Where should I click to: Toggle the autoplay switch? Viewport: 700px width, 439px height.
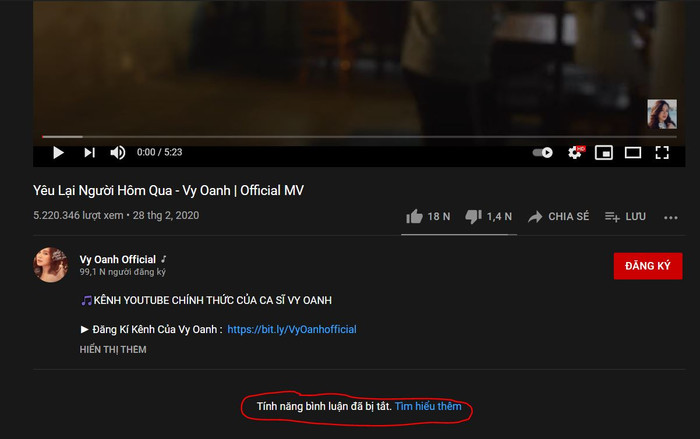pos(542,152)
